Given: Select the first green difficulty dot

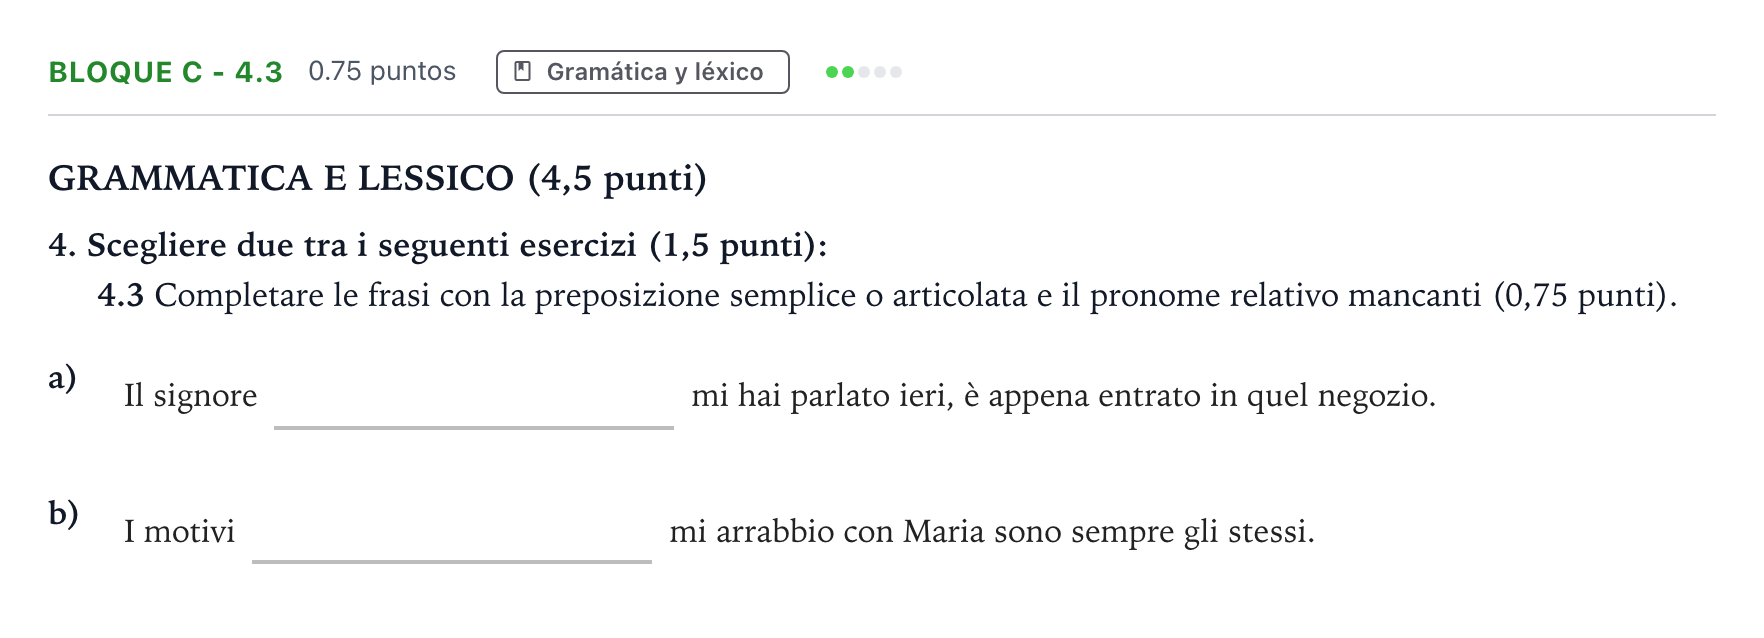Looking at the screenshot, I should pos(832,72).
